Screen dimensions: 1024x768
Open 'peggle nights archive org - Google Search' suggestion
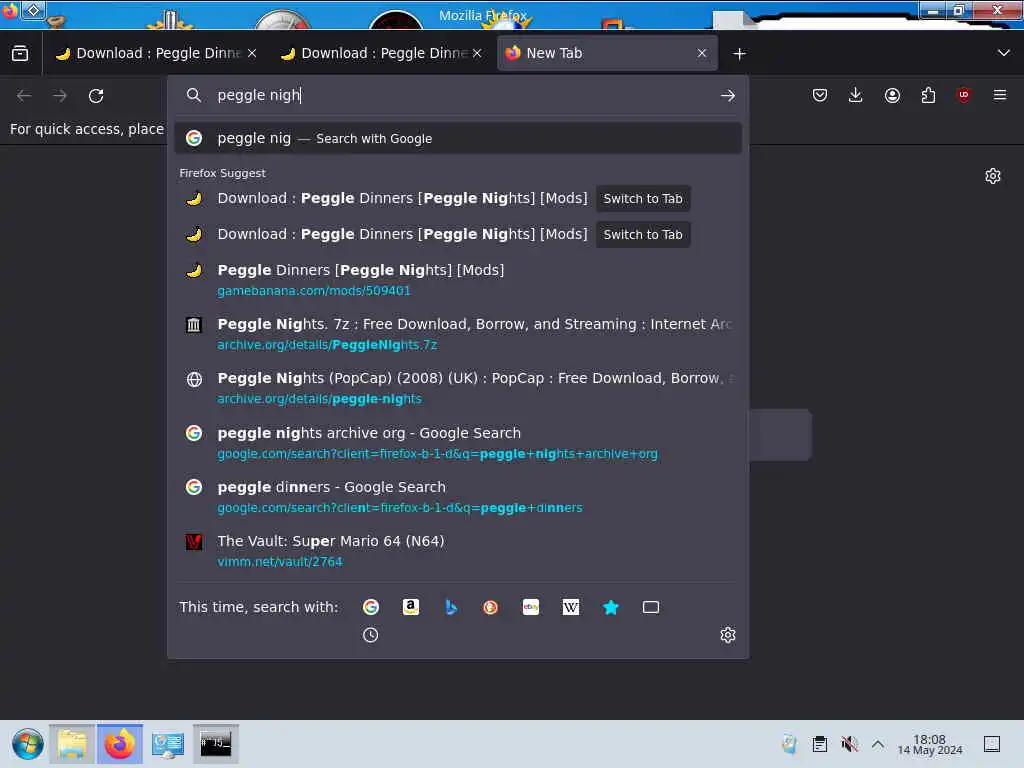[458, 442]
